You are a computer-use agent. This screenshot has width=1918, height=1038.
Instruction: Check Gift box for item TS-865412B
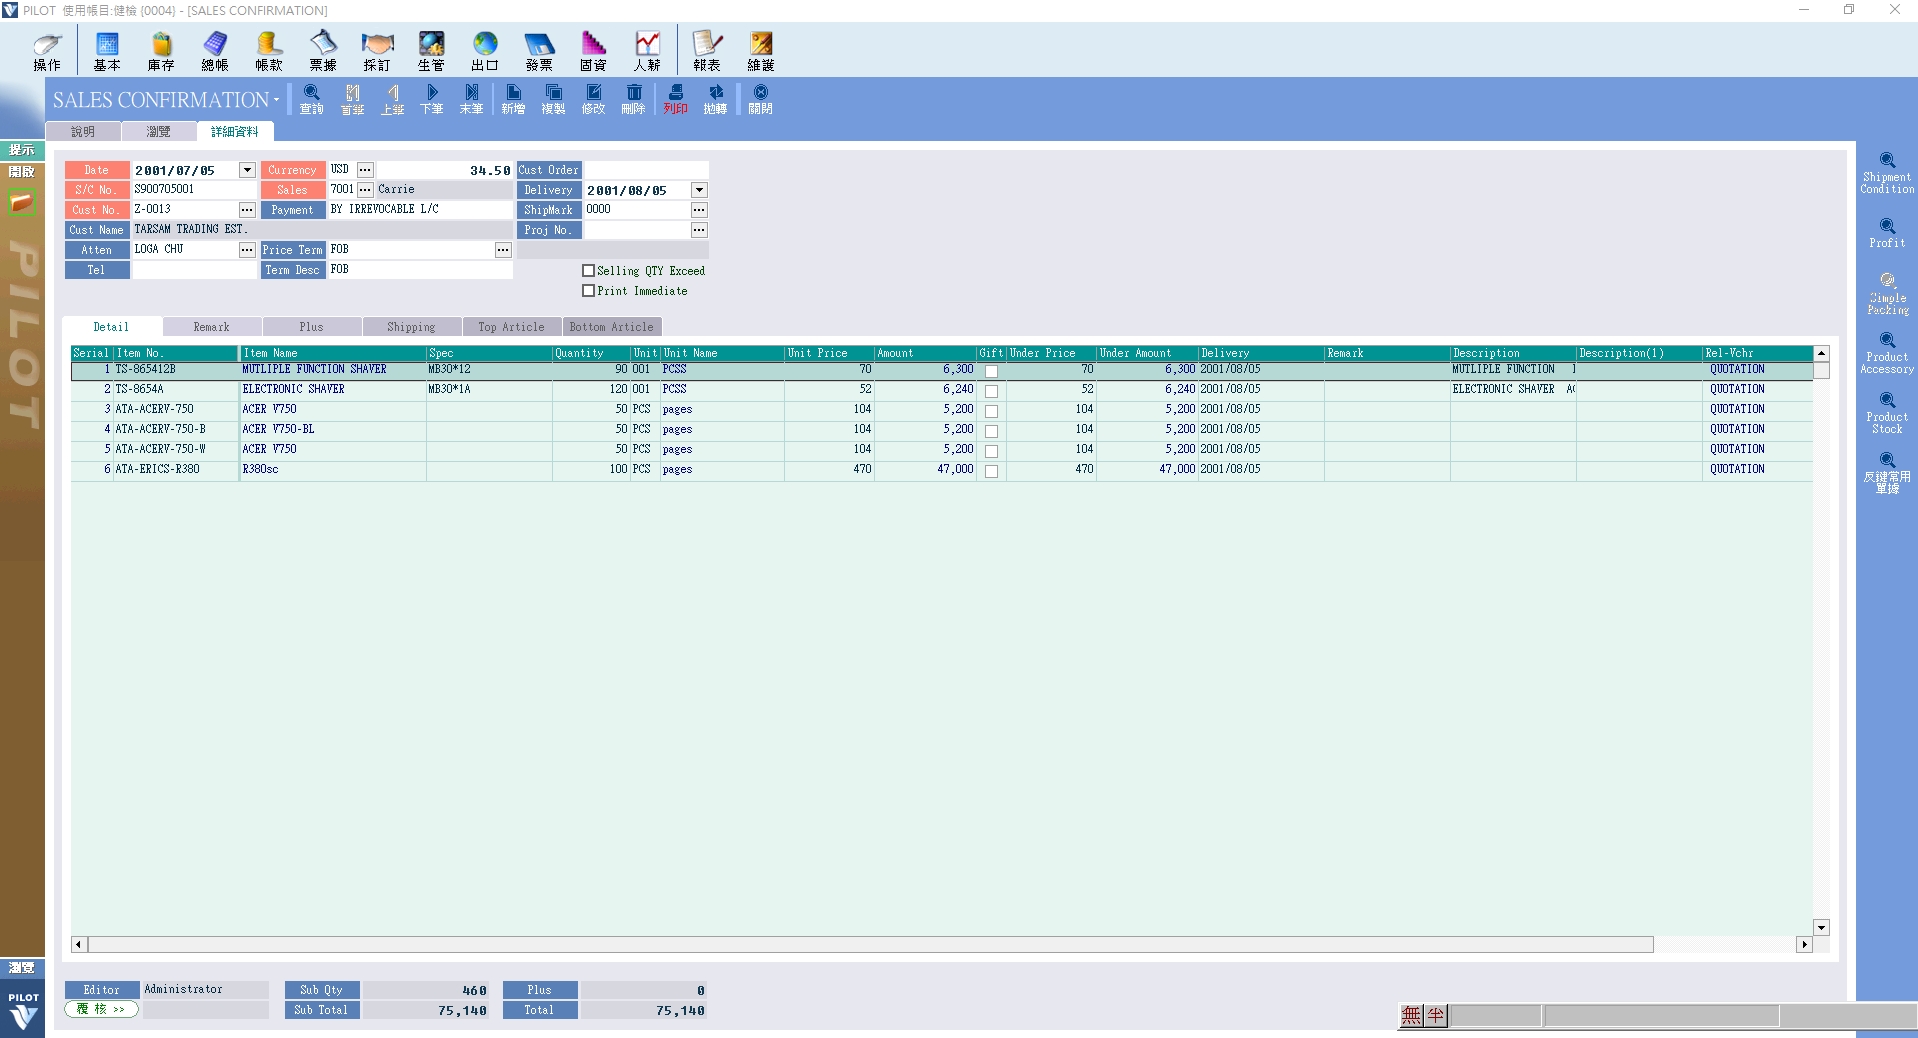click(x=991, y=371)
